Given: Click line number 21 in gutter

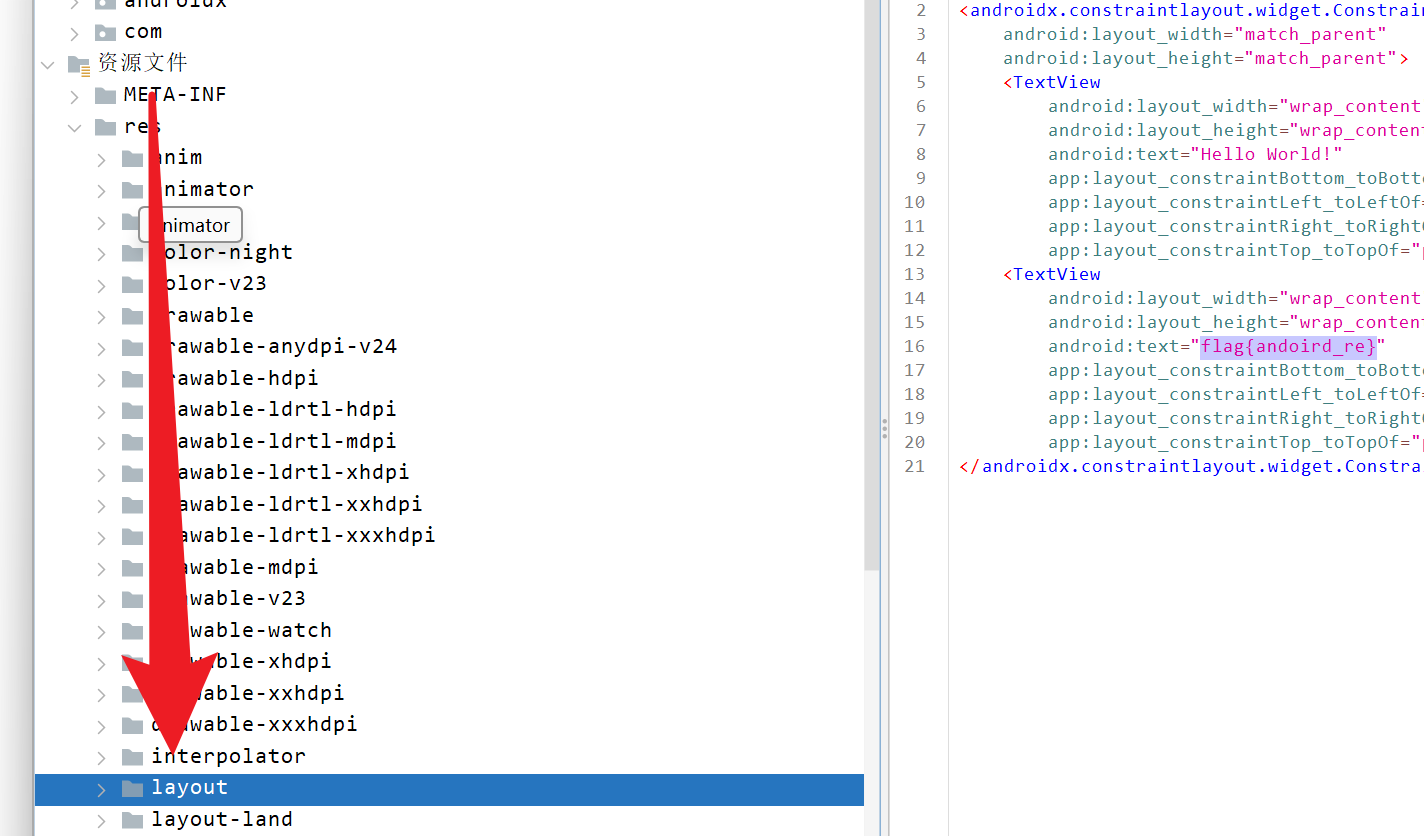Looking at the screenshot, I should [915, 466].
